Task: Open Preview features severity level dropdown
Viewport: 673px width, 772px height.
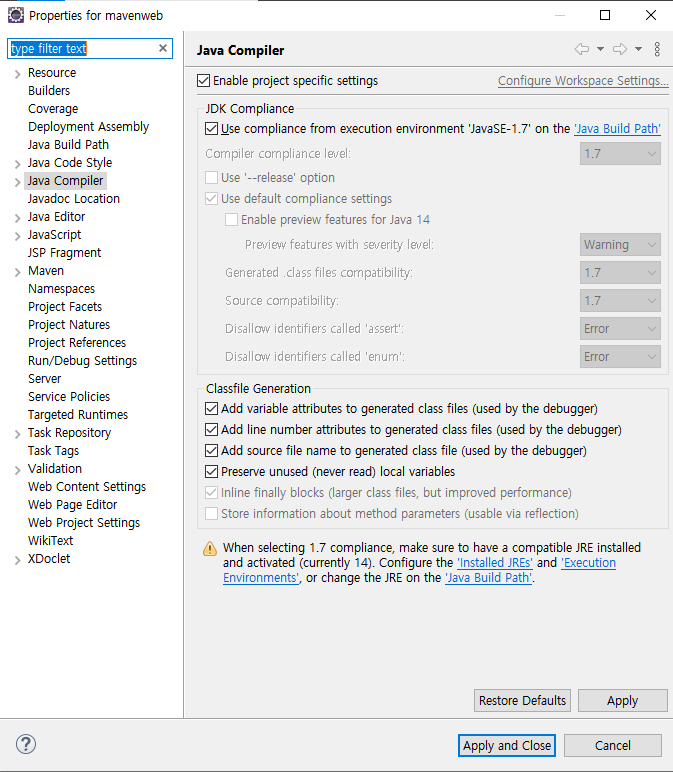Action: 620,245
